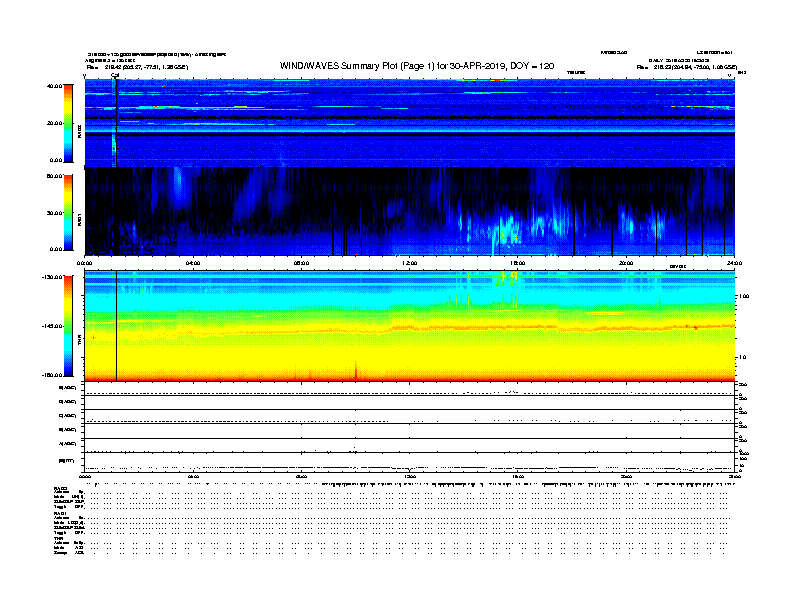
Task: Click the -145.00 label on third color bar
Action: click(x=53, y=326)
